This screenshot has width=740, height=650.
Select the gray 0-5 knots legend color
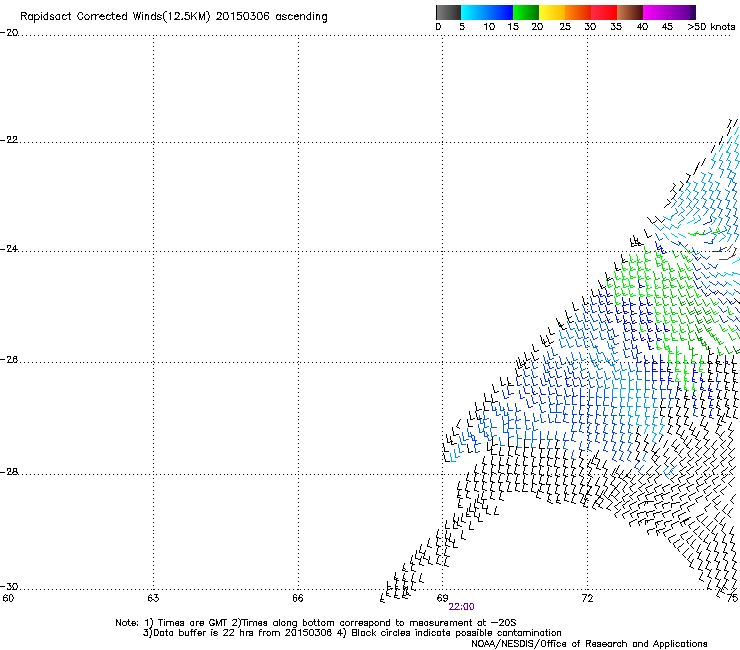click(x=448, y=12)
